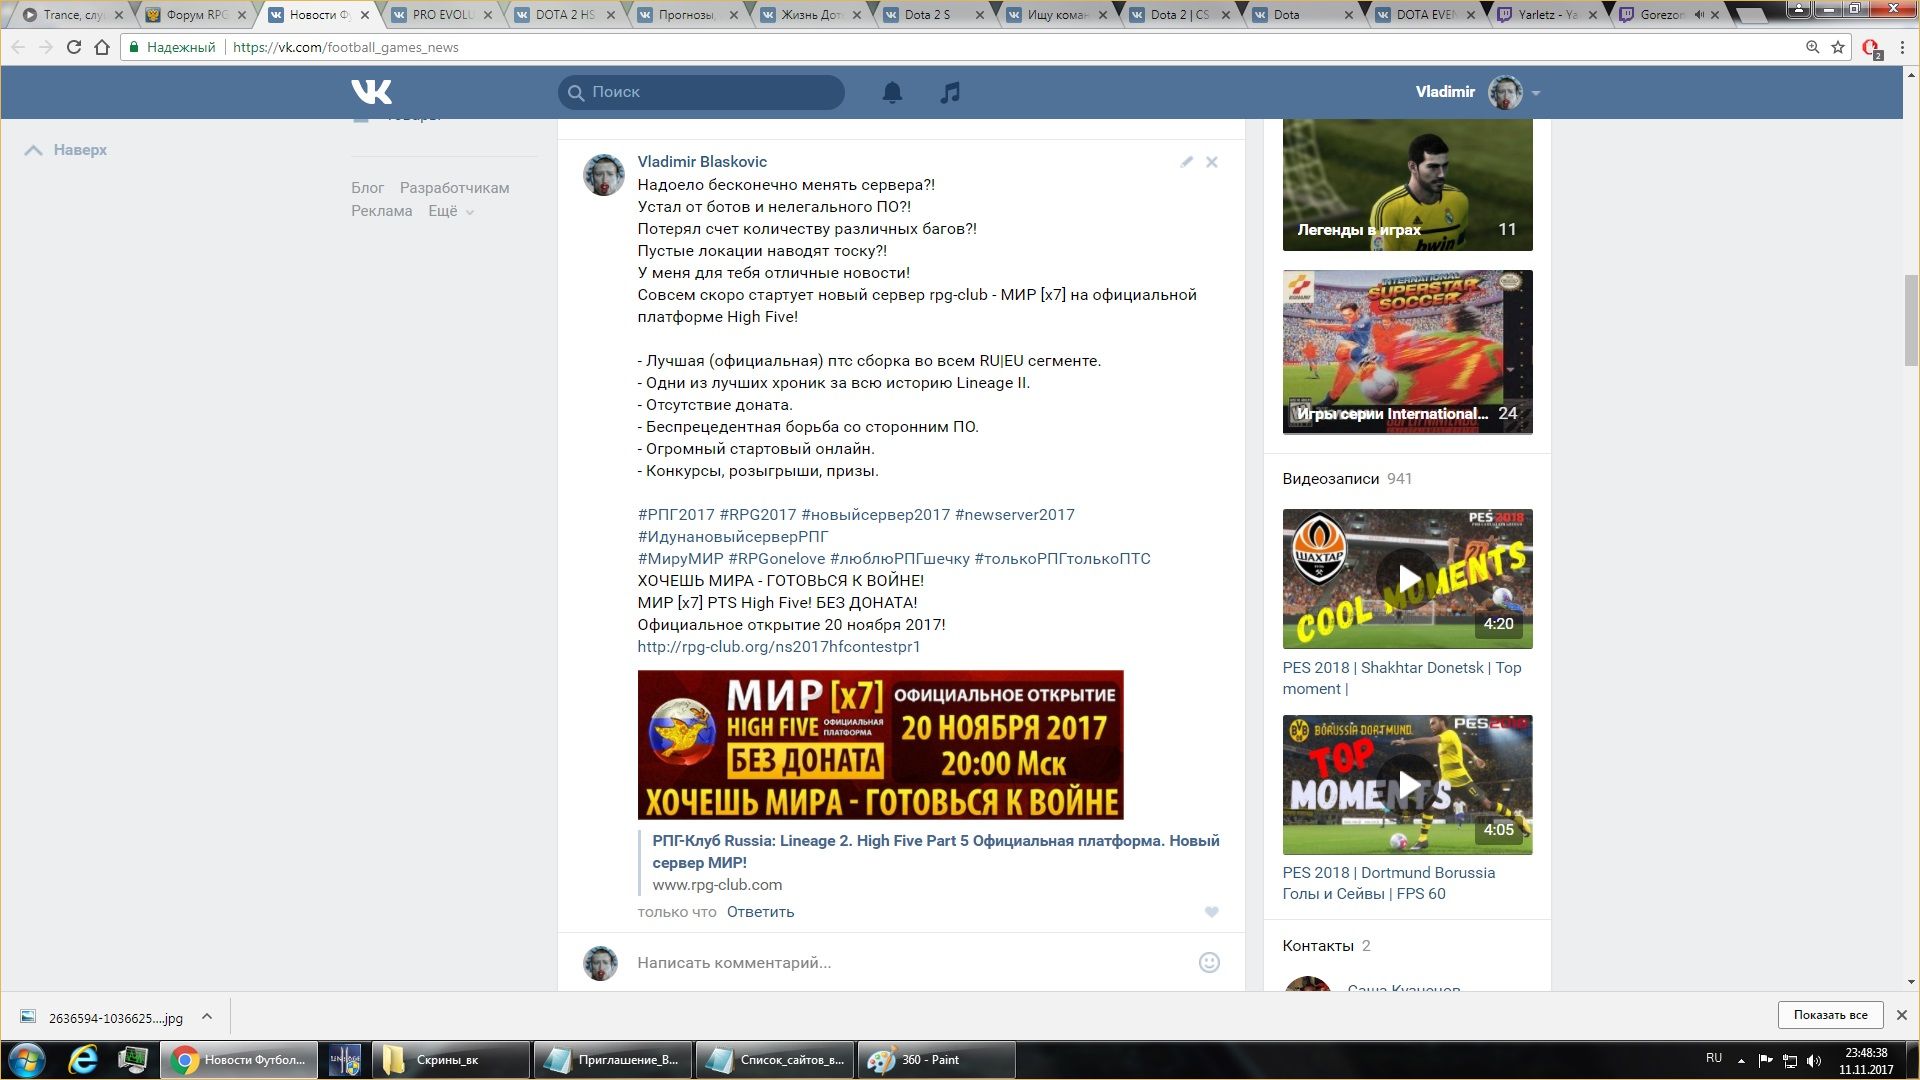Click the RU language indicator
This screenshot has width=1920, height=1080.
pyautogui.click(x=1714, y=1058)
